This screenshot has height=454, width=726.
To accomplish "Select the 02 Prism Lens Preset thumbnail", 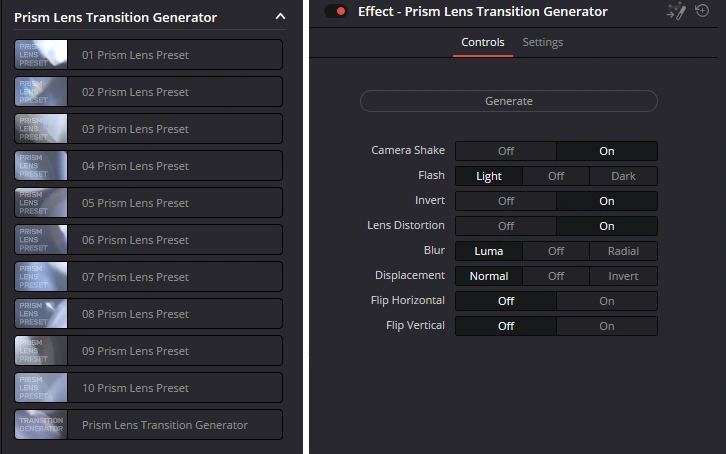I will pyautogui.click(x=41, y=92).
